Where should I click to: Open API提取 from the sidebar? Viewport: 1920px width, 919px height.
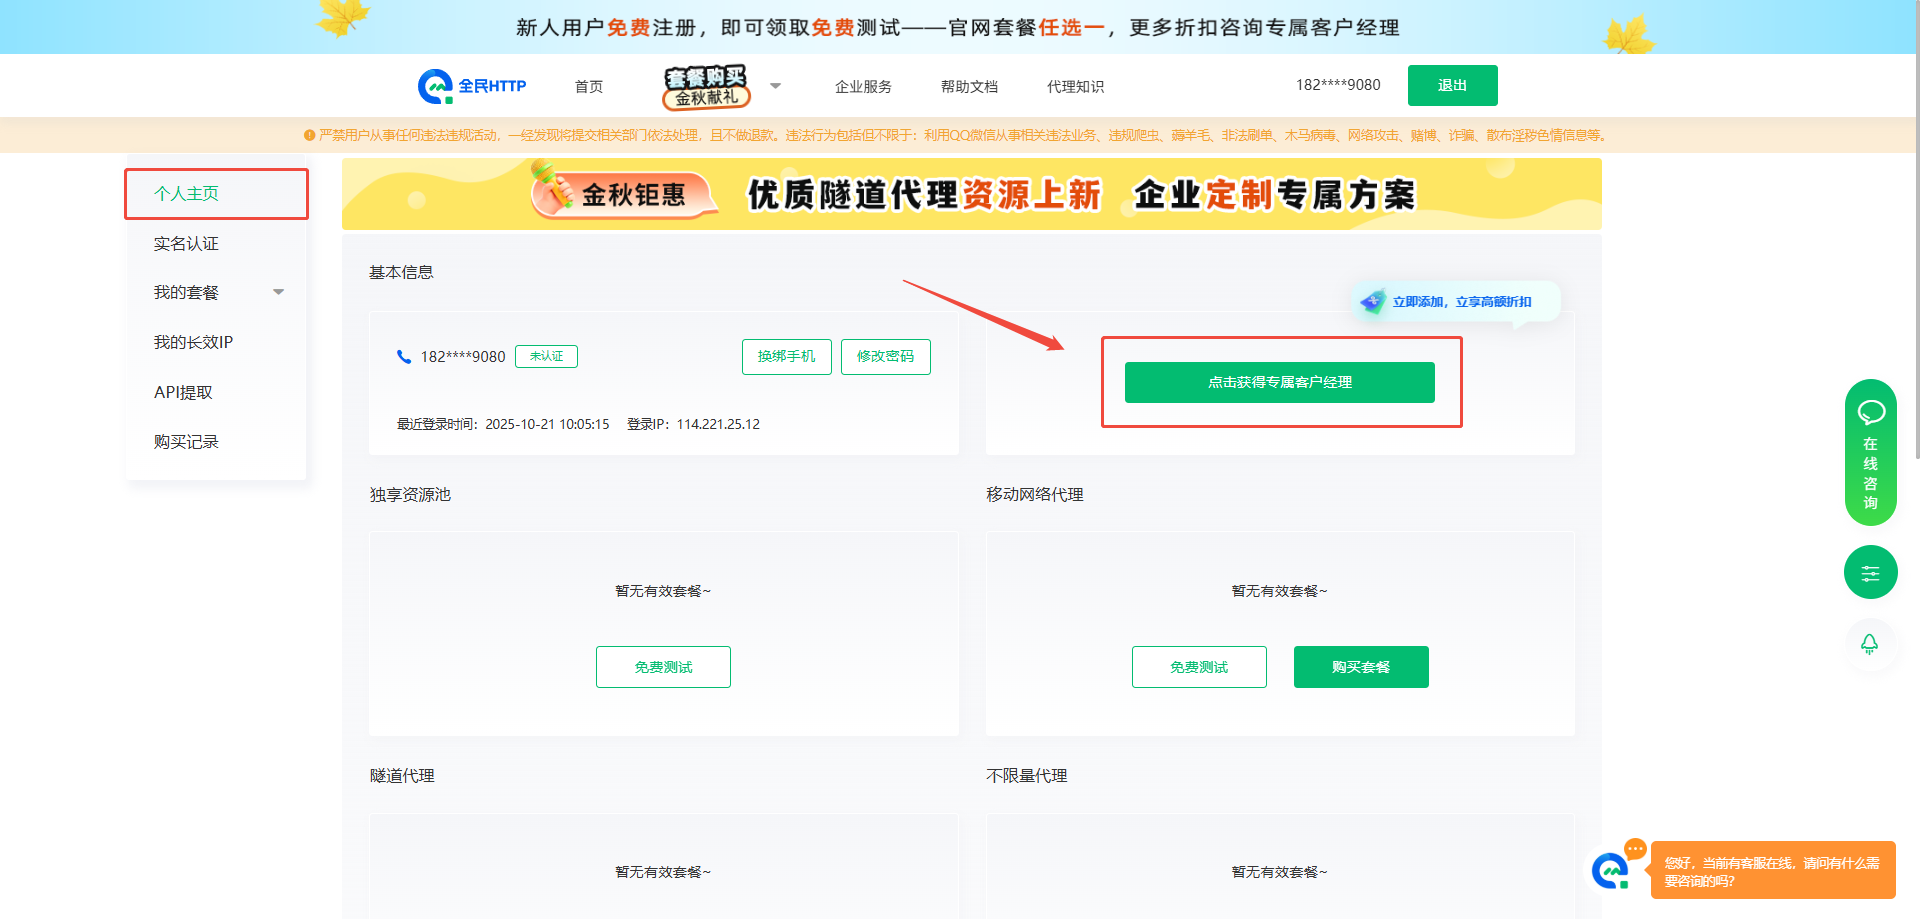click(183, 393)
